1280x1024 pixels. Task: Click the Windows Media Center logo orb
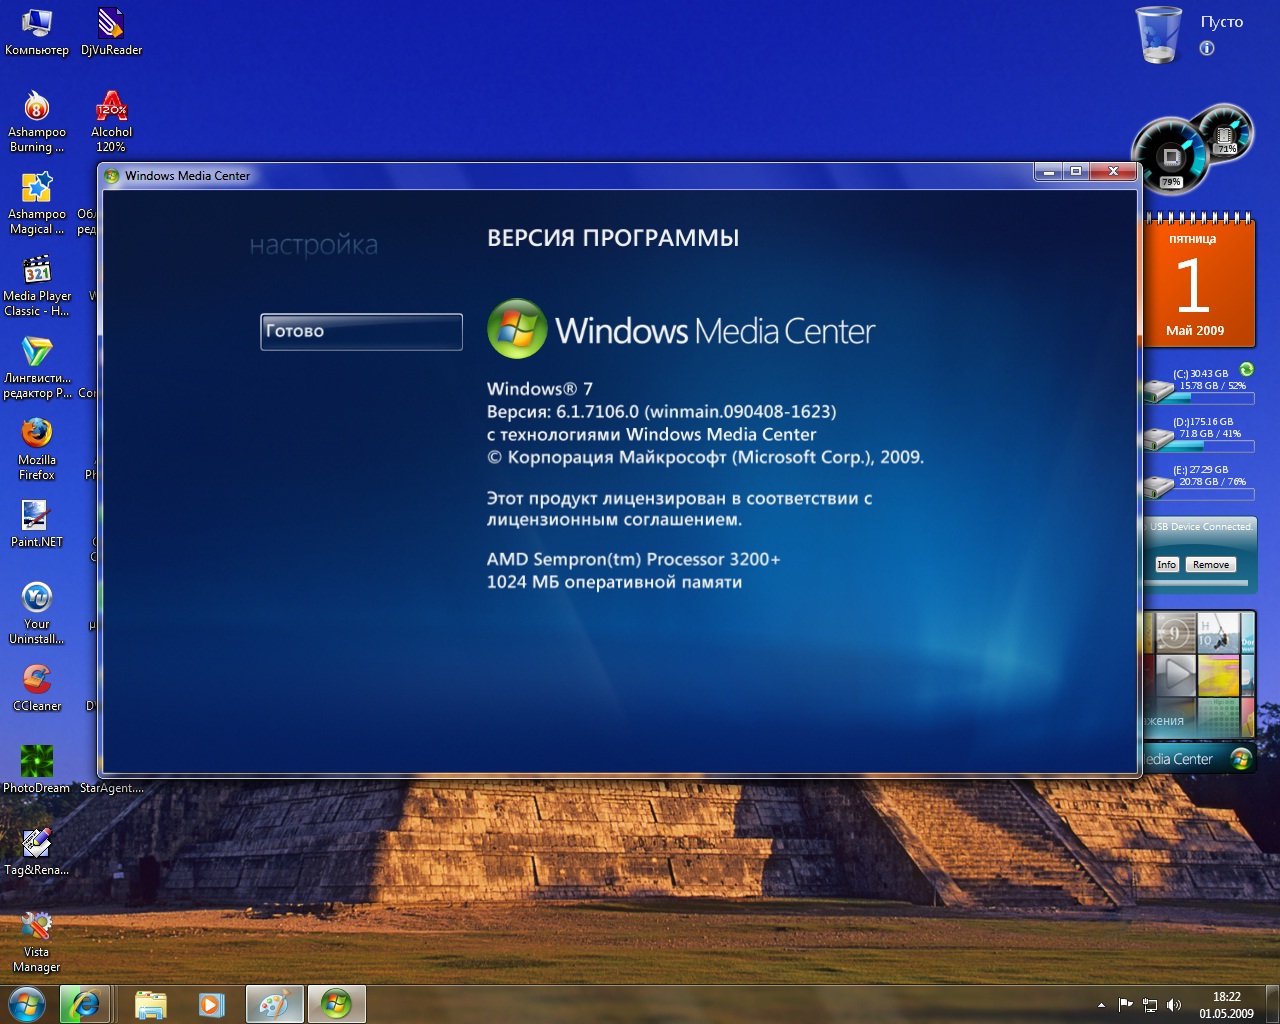pyautogui.click(x=517, y=329)
